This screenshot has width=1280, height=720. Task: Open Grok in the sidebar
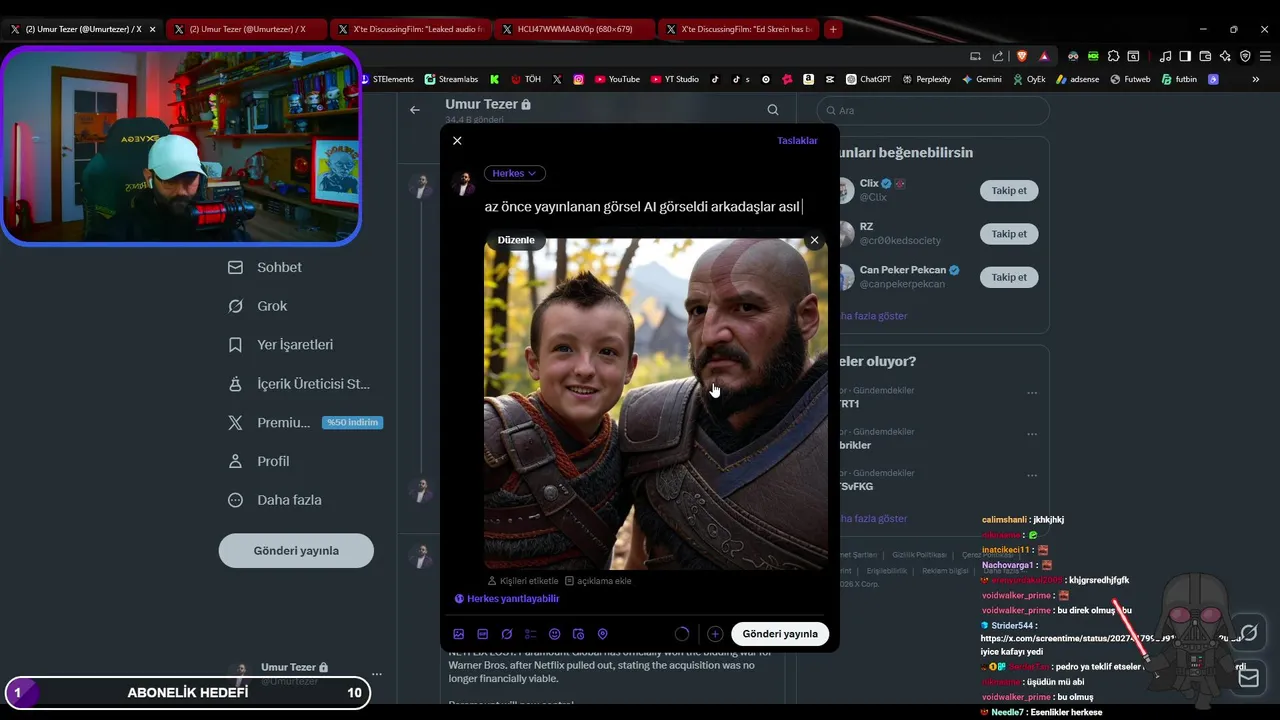pyautogui.click(x=257, y=306)
